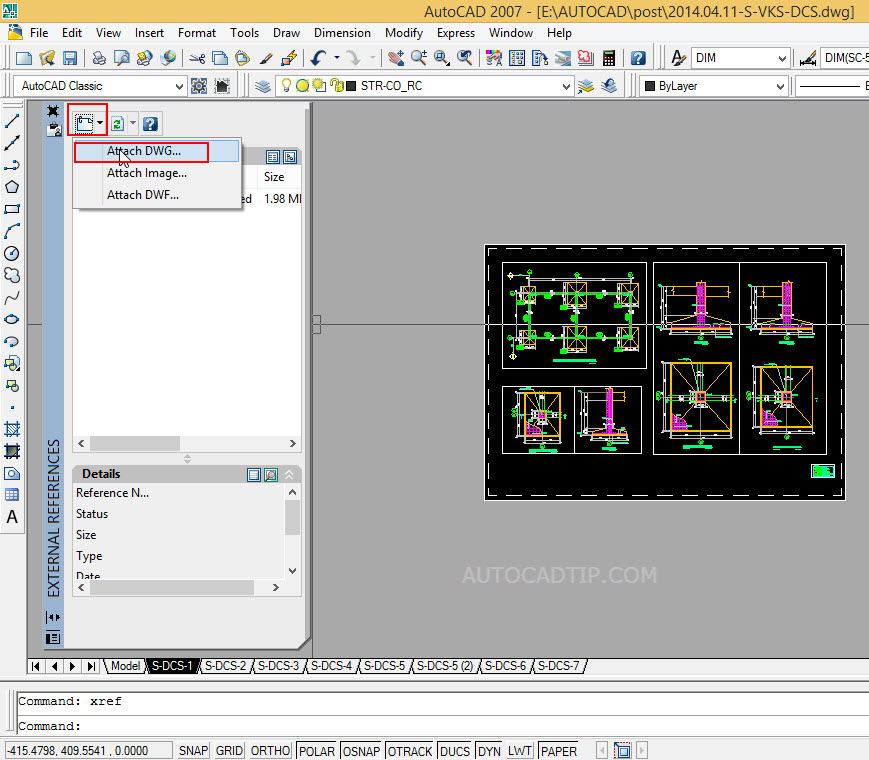Enable ORTHO mode in the status bar
This screenshot has width=869, height=760.
point(269,750)
